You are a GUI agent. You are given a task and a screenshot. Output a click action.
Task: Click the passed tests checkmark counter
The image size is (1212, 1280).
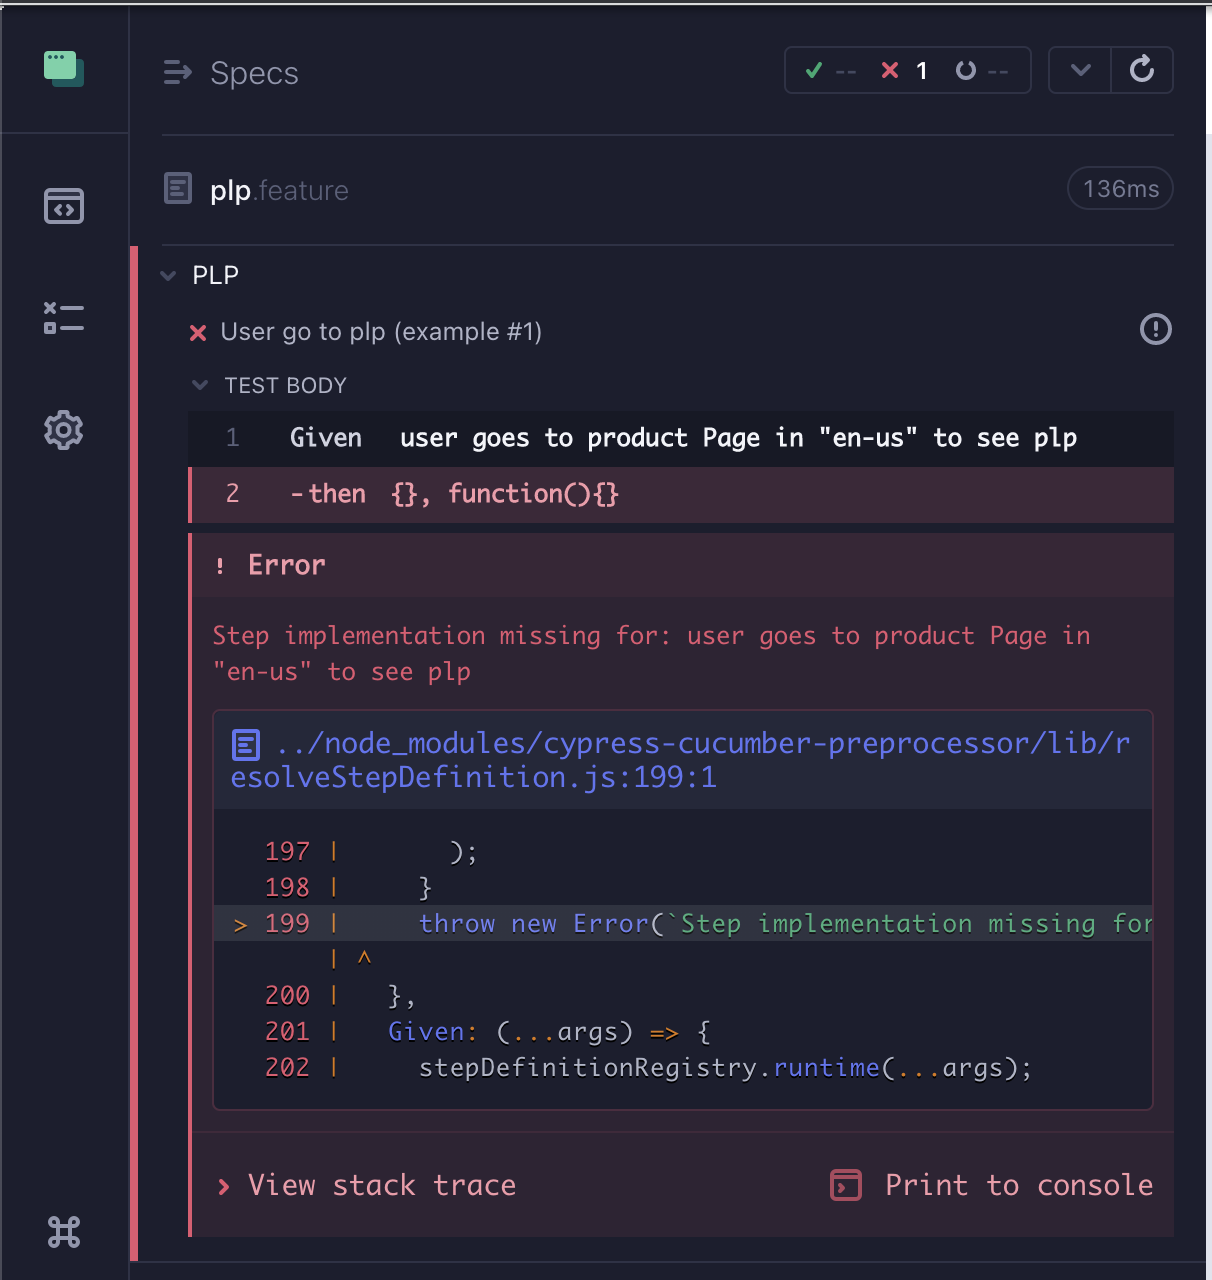tap(831, 70)
